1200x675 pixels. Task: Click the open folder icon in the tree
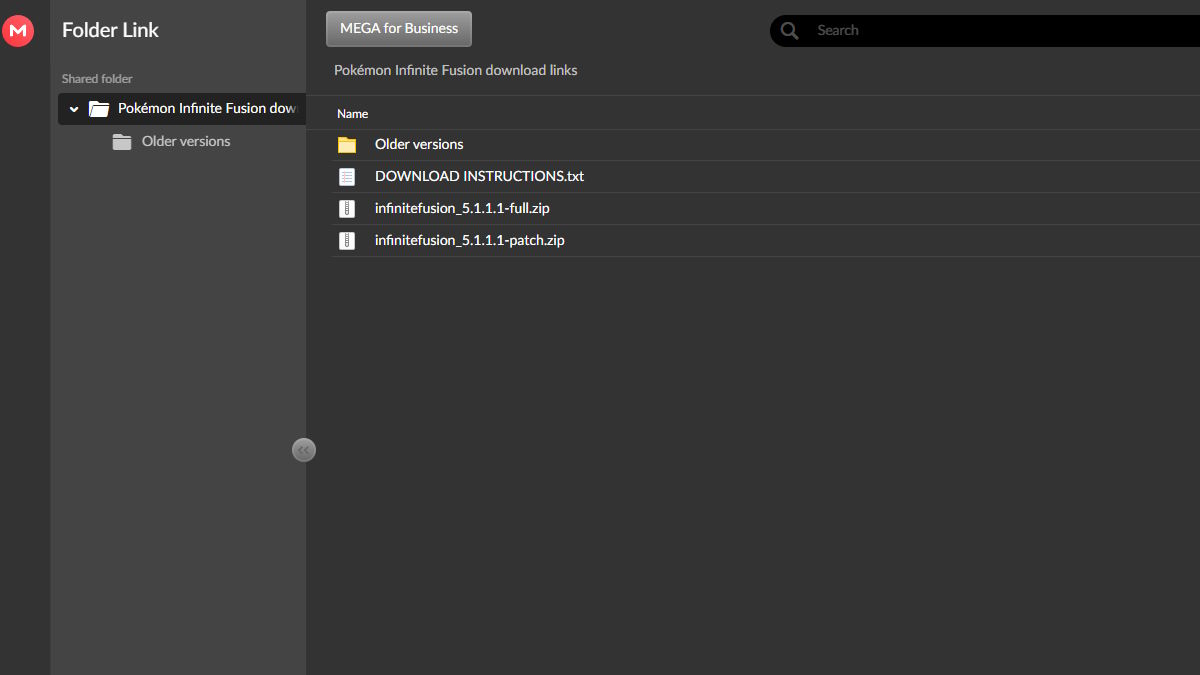coord(98,109)
